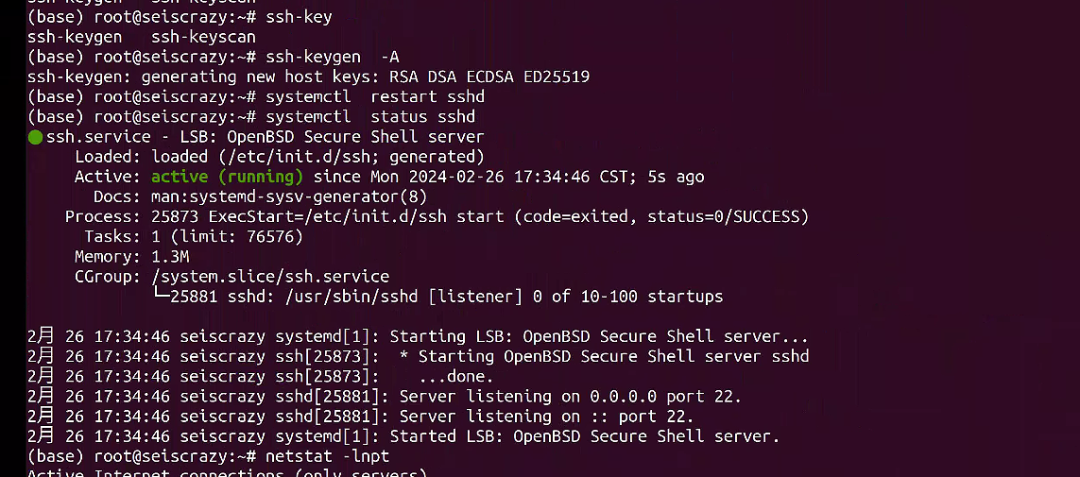
Task: Click the "Memory: 1.3M" value
Action: click(x=171, y=257)
